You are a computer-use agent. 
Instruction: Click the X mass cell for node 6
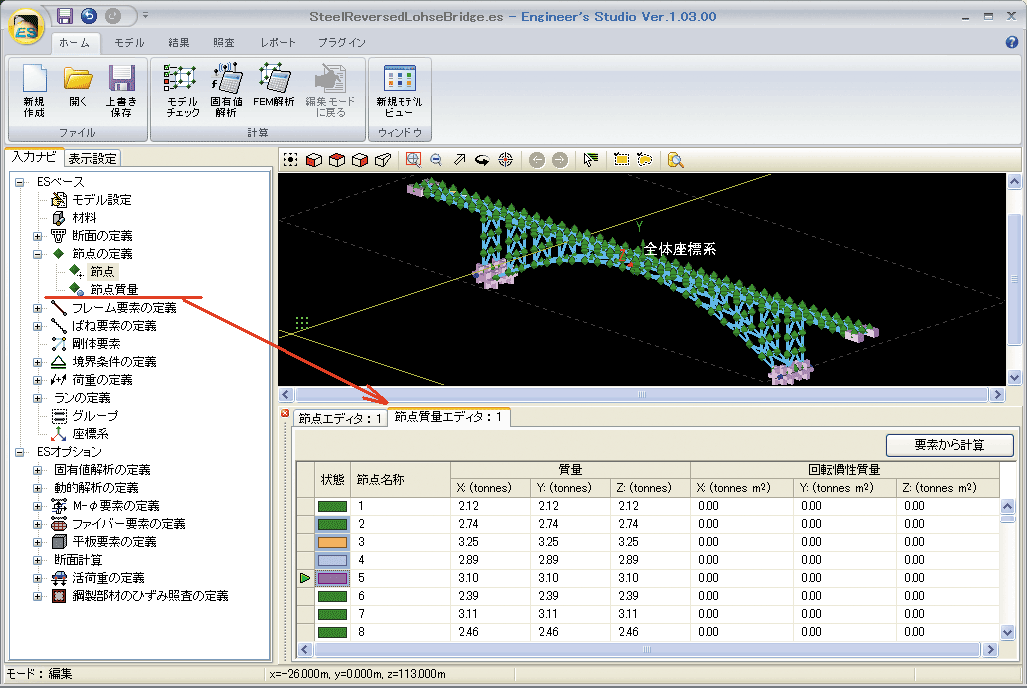pos(491,596)
